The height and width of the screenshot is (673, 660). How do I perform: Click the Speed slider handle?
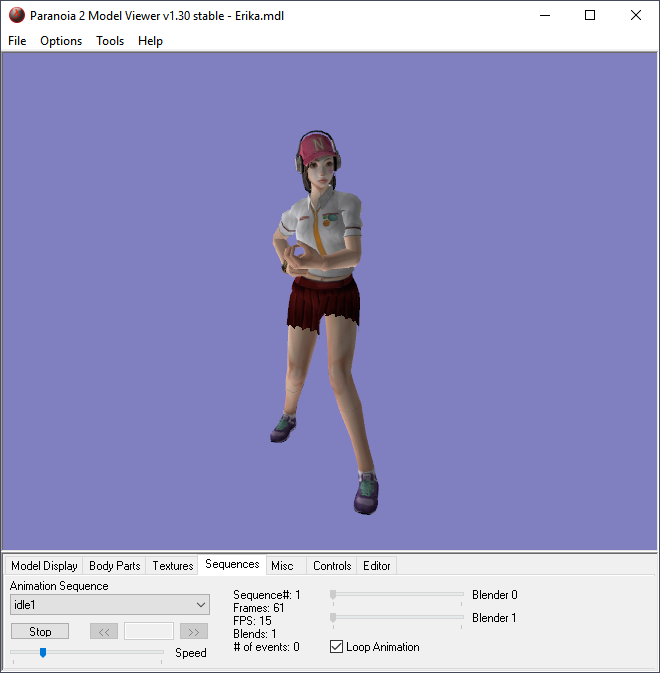point(43,652)
